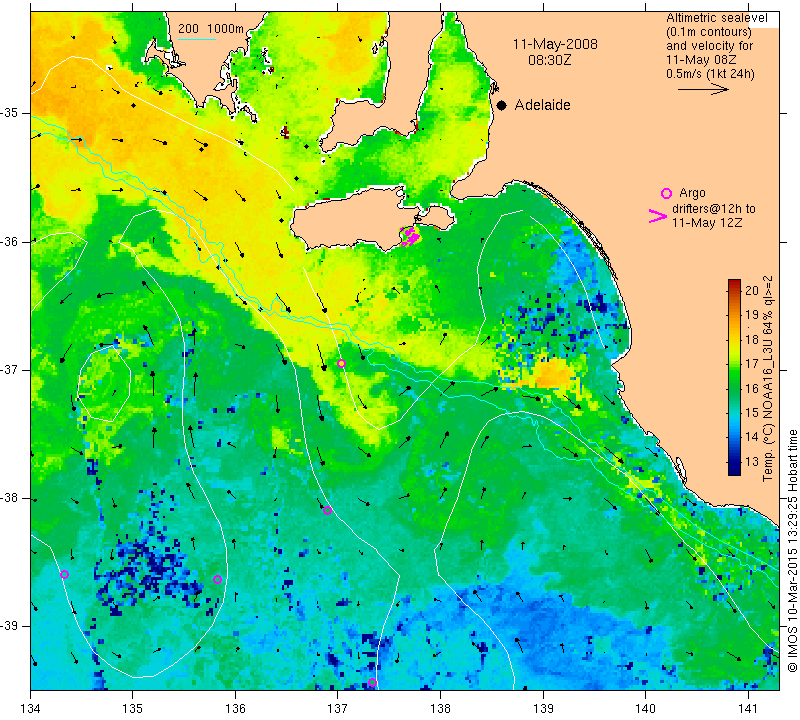
Task: Click the Argo float marker near 135.8°E, 38.6°S
Action: point(217,579)
